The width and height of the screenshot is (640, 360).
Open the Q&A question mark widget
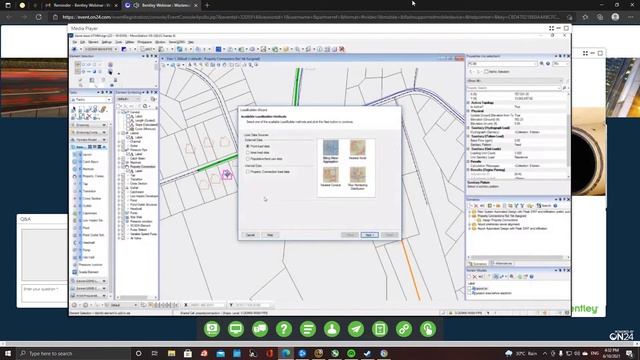(x=284, y=329)
